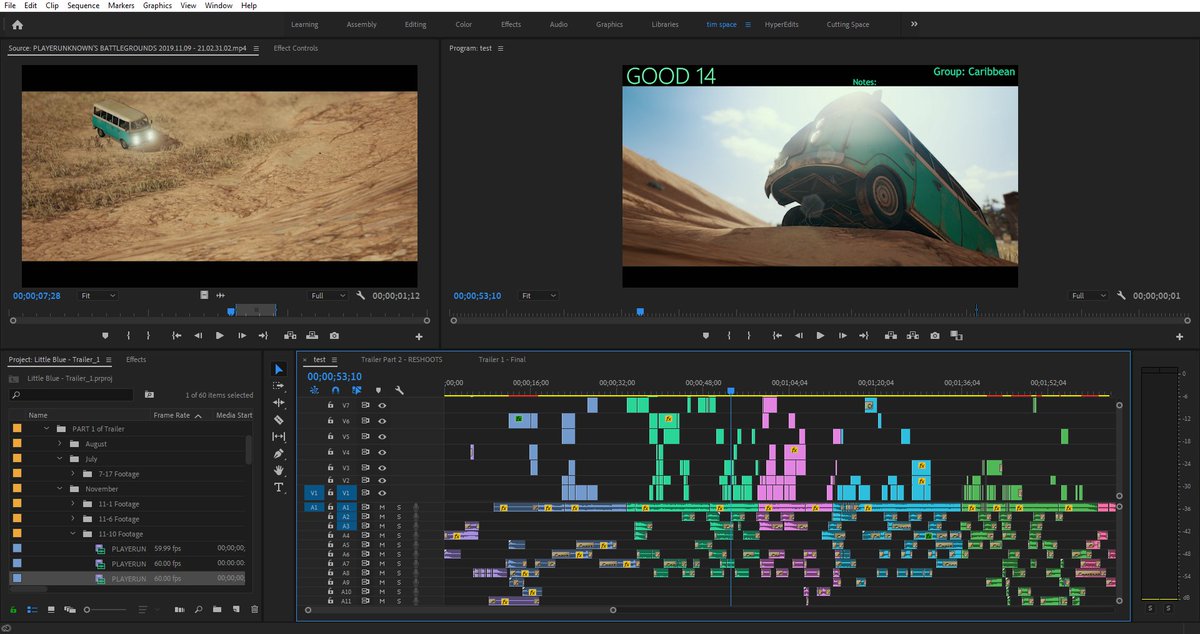This screenshot has width=1200, height=634.
Task: Hide track V7 with its eye icon
Action: click(382, 406)
